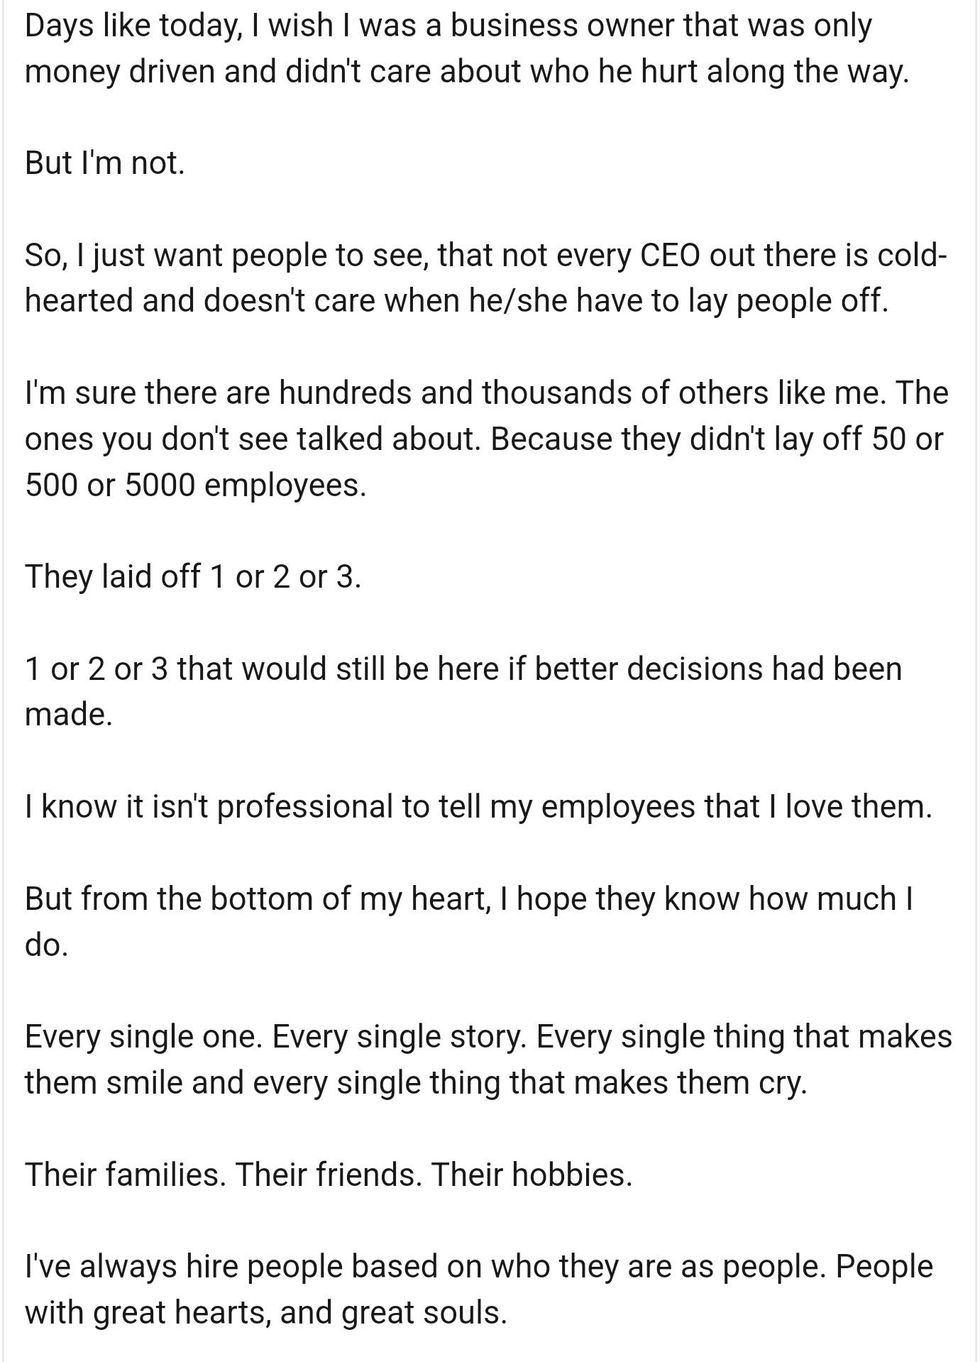The height and width of the screenshot is (1362, 980).
Task: Click the line "Their families. Their friends. Their hobbies."
Action: pos(328,1174)
